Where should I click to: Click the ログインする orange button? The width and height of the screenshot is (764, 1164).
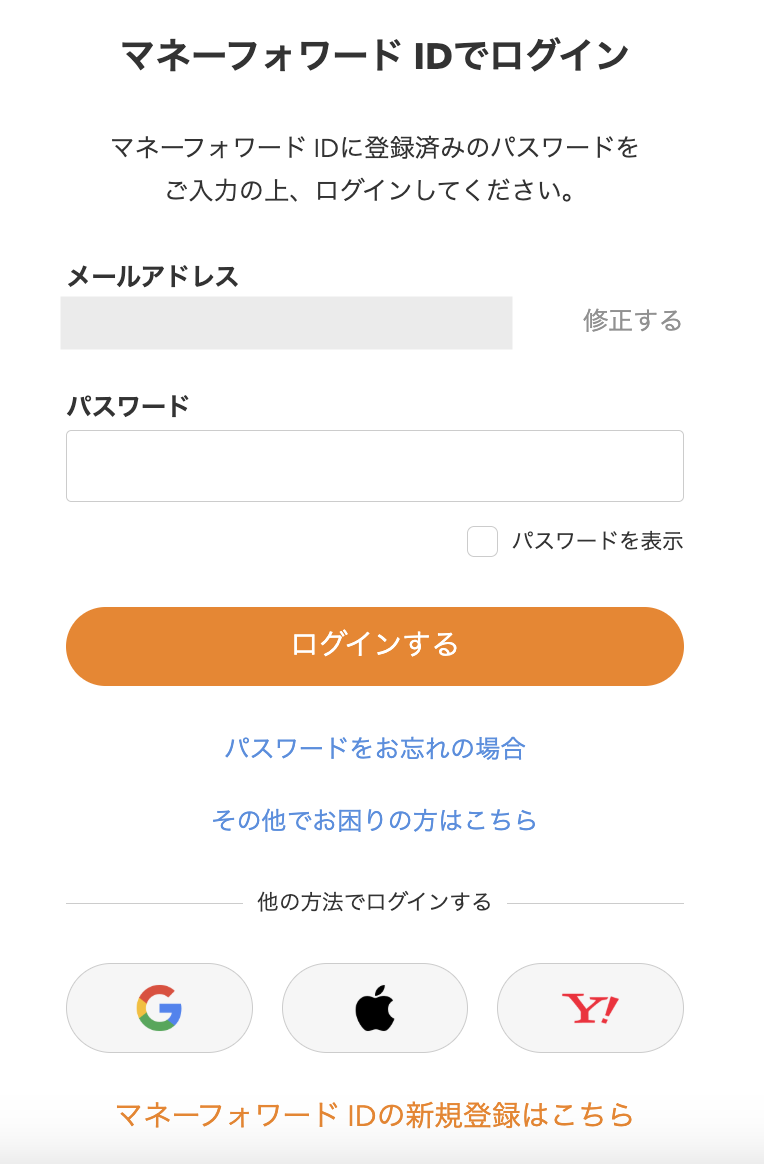[x=374, y=646]
